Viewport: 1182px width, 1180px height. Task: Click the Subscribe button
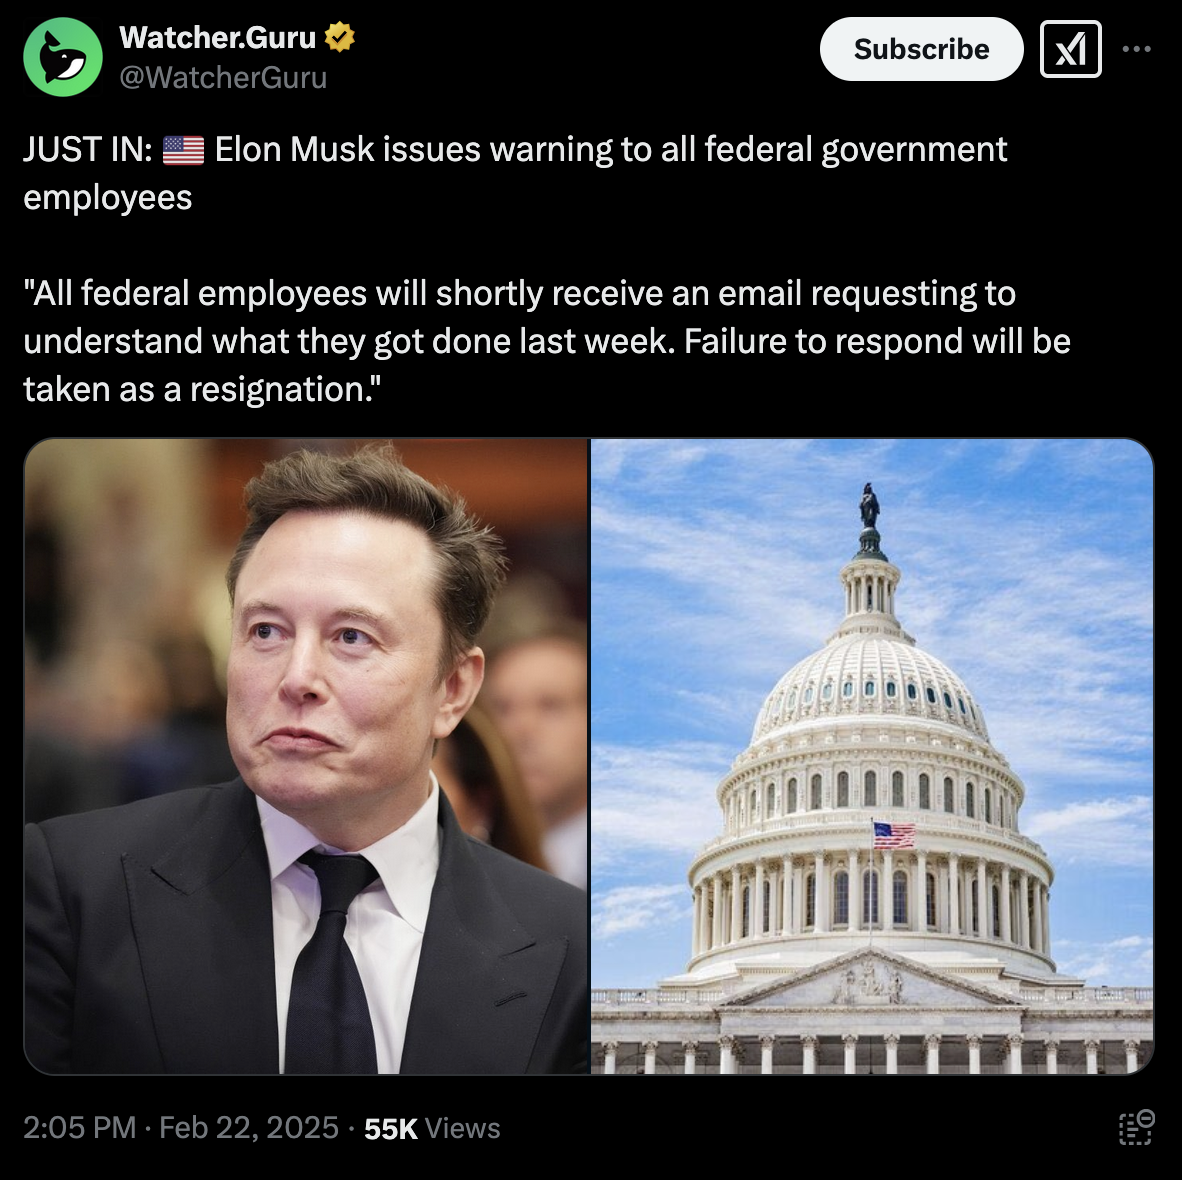(x=921, y=49)
